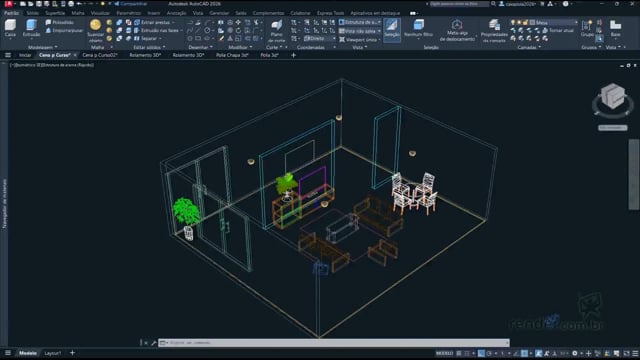This screenshot has width=640, height=360.
Task: Toggle object snap in status bar
Action: (x=524, y=353)
